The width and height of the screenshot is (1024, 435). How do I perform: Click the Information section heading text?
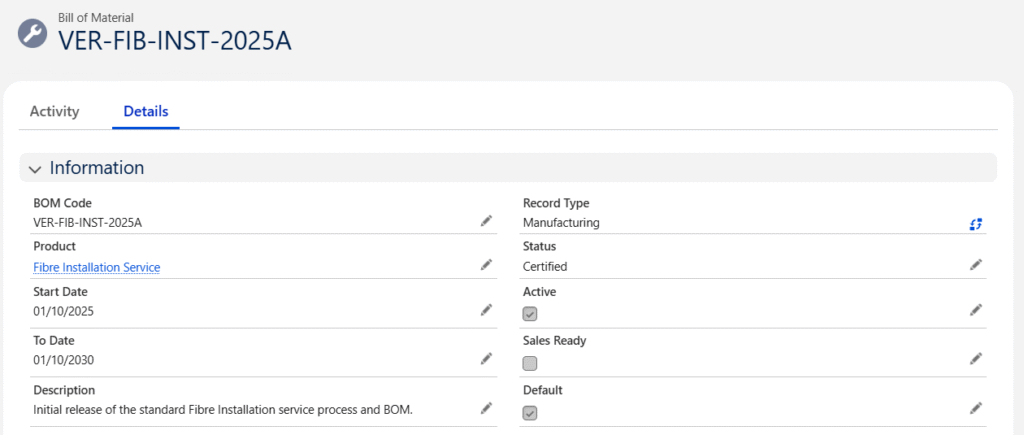(97, 167)
